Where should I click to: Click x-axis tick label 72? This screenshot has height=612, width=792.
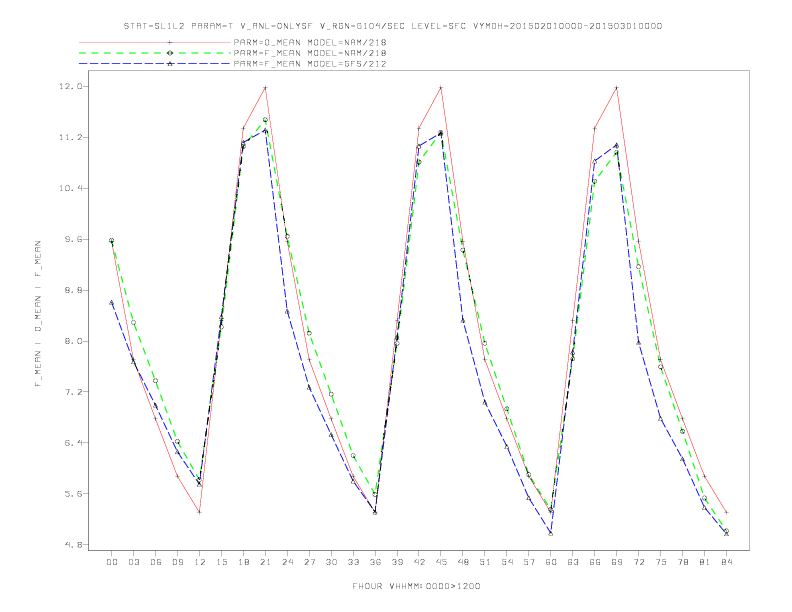[638, 562]
